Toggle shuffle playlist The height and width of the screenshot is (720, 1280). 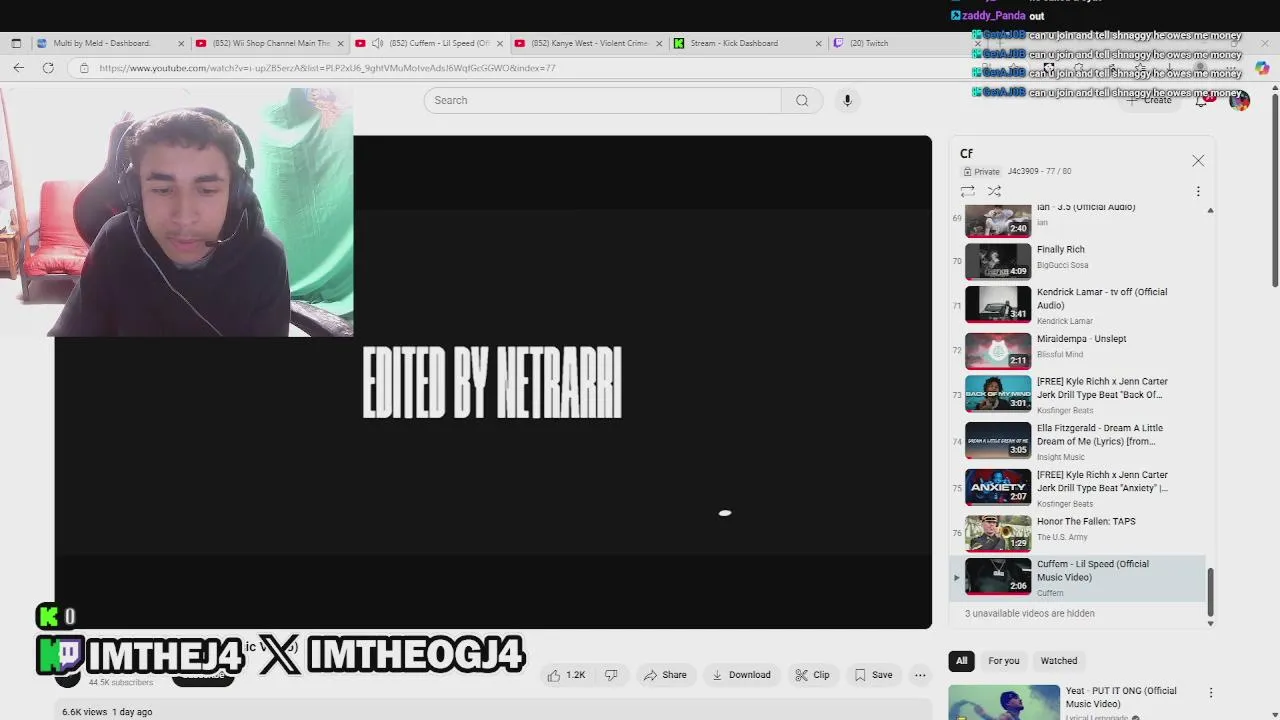point(994,191)
